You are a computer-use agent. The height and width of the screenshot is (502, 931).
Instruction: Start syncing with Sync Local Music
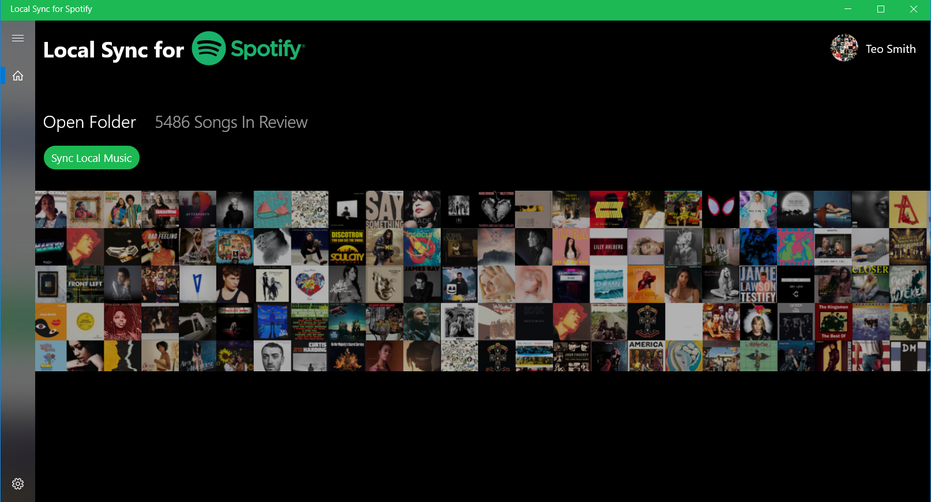click(x=91, y=157)
